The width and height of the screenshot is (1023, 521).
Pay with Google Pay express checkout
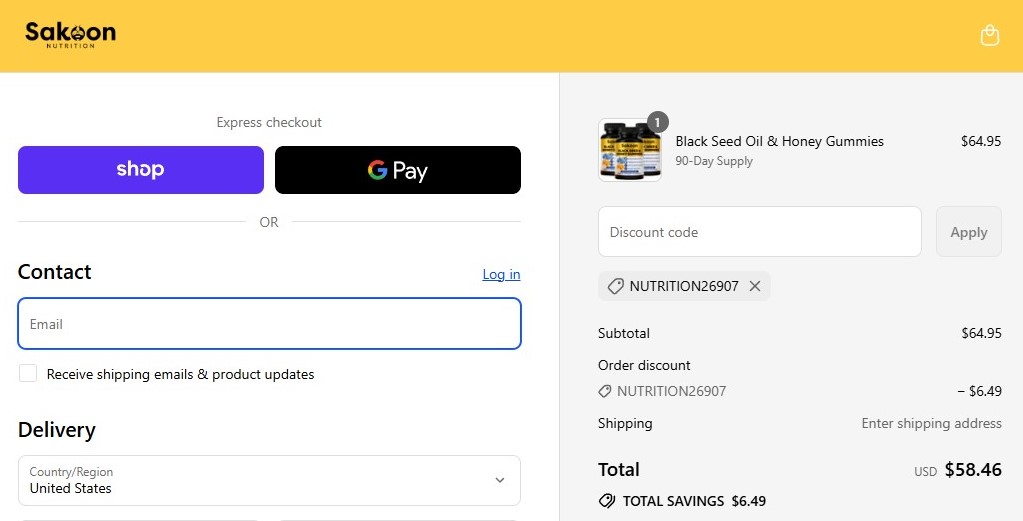(398, 170)
